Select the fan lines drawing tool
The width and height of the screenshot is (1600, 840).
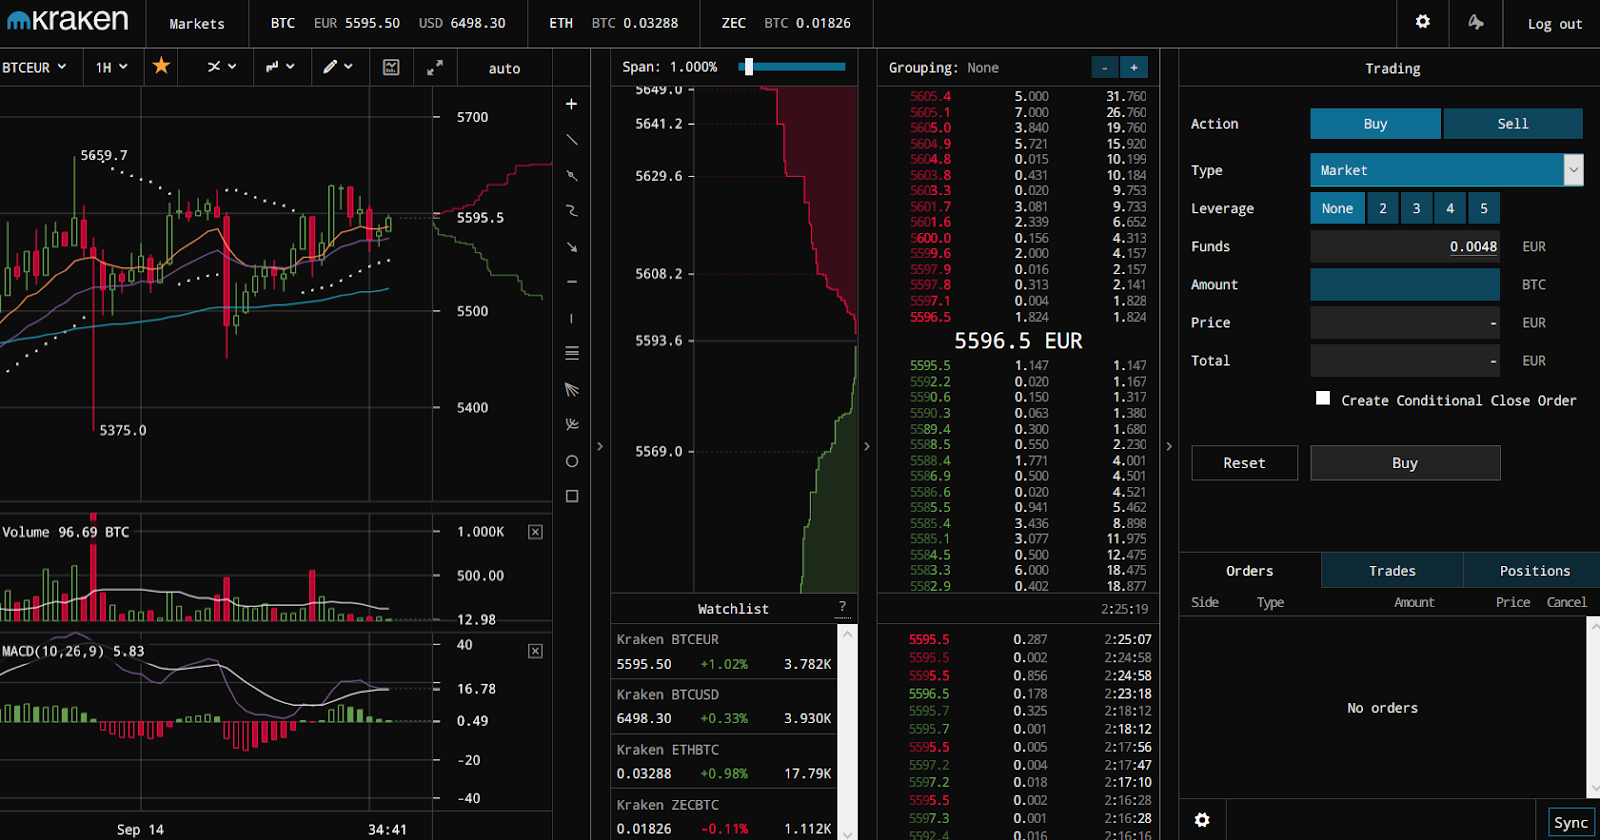[571, 389]
